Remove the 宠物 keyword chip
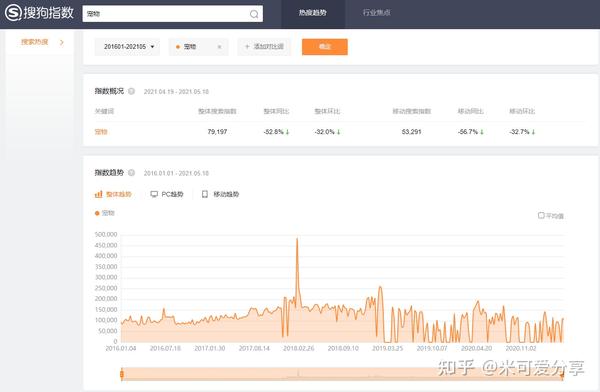 219,47
